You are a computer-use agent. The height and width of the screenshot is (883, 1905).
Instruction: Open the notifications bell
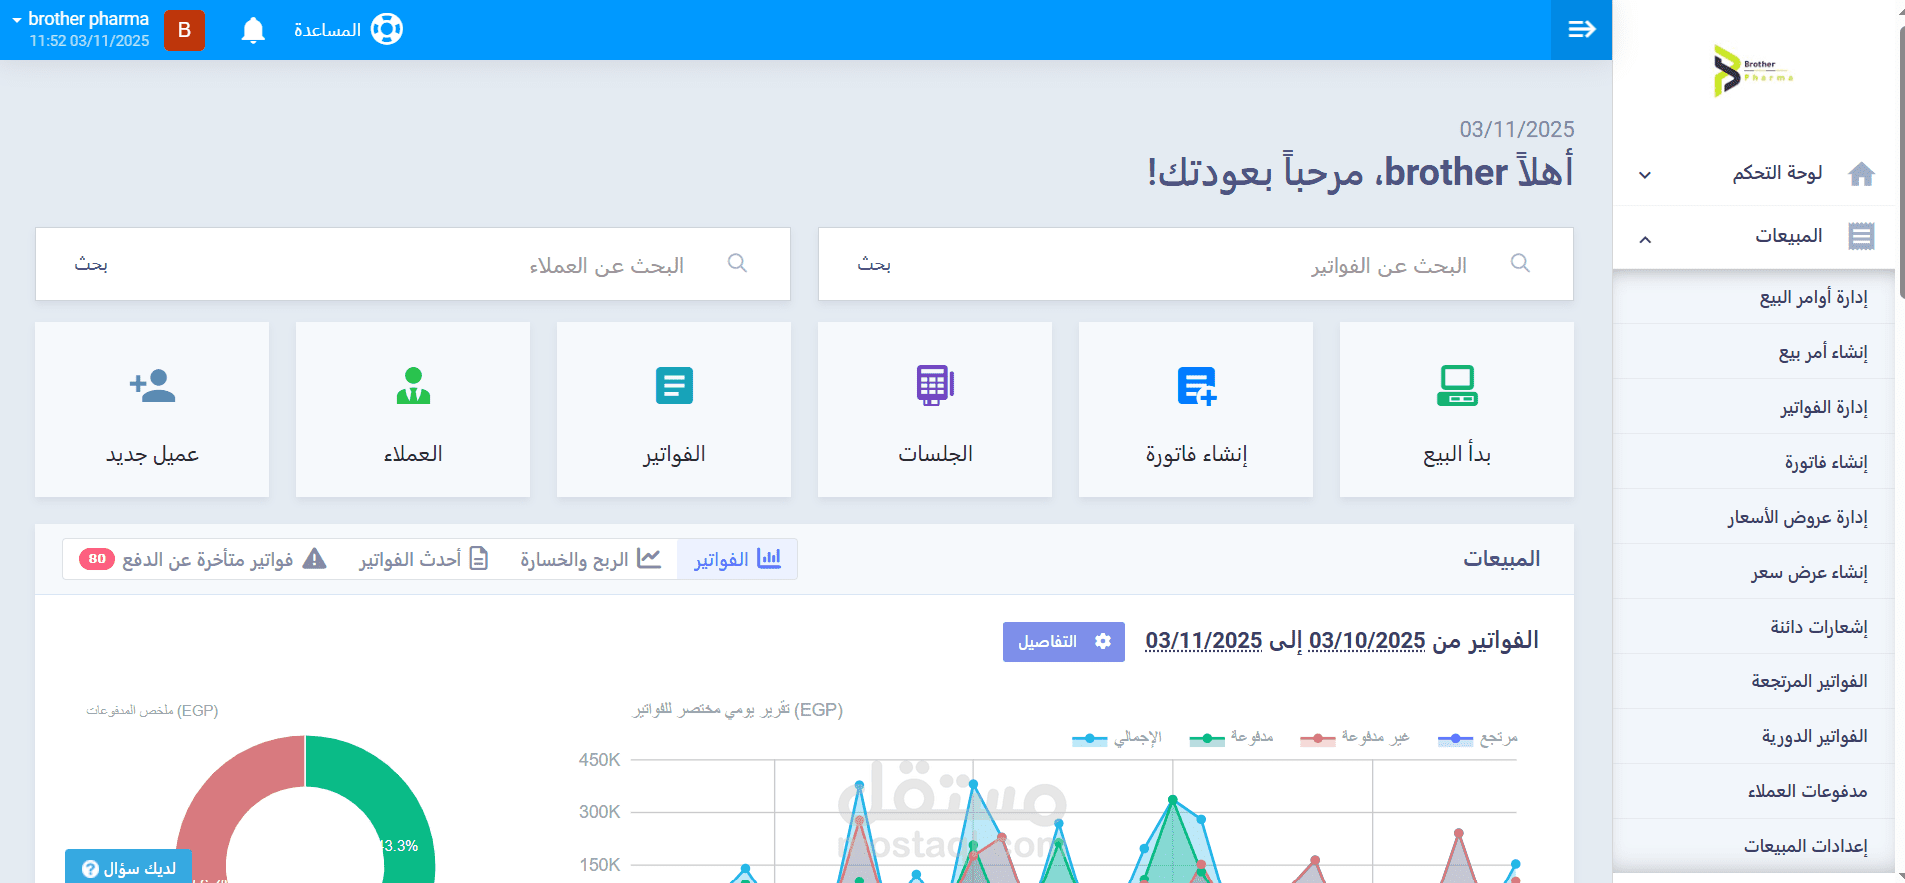coord(253,30)
